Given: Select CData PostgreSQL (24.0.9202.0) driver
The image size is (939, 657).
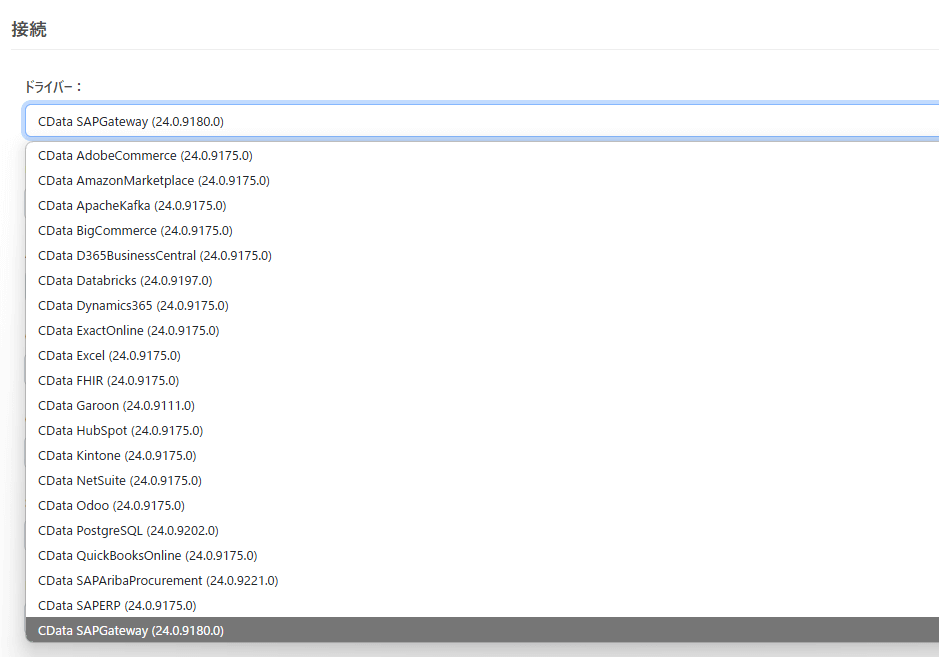Looking at the screenshot, I should [482, 531].
